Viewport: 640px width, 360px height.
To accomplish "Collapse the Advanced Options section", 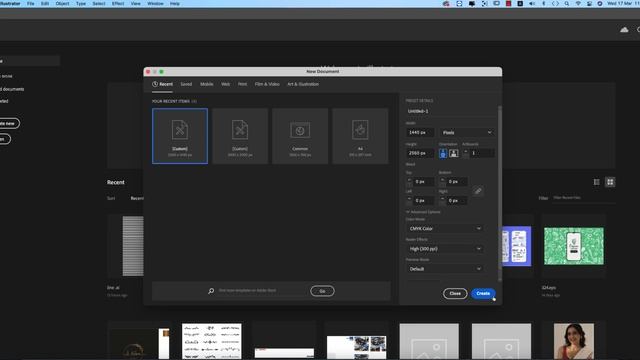I will tap(423, 212).
